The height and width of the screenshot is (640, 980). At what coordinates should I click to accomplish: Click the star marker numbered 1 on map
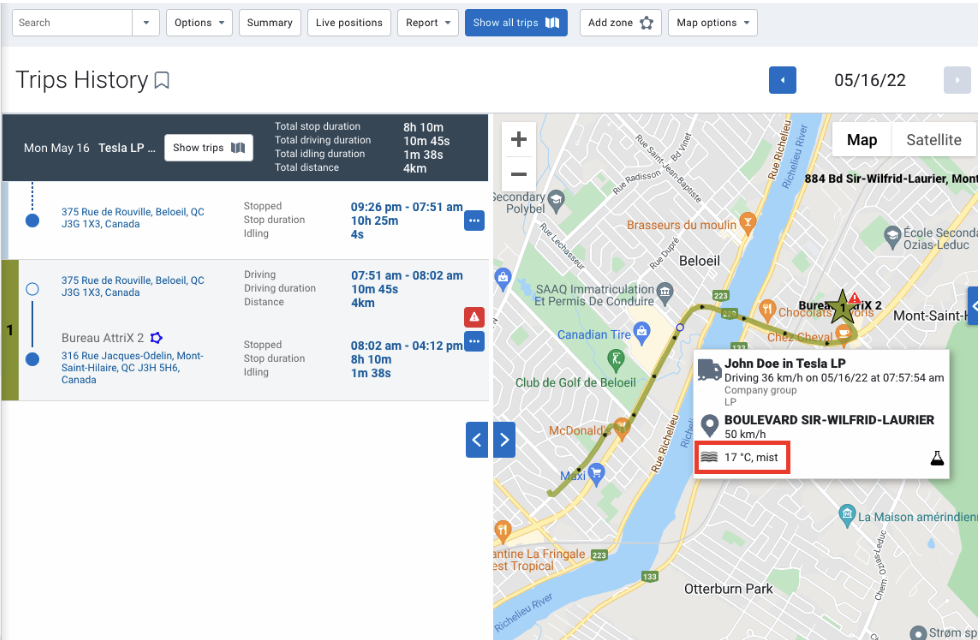pos(842,307)
